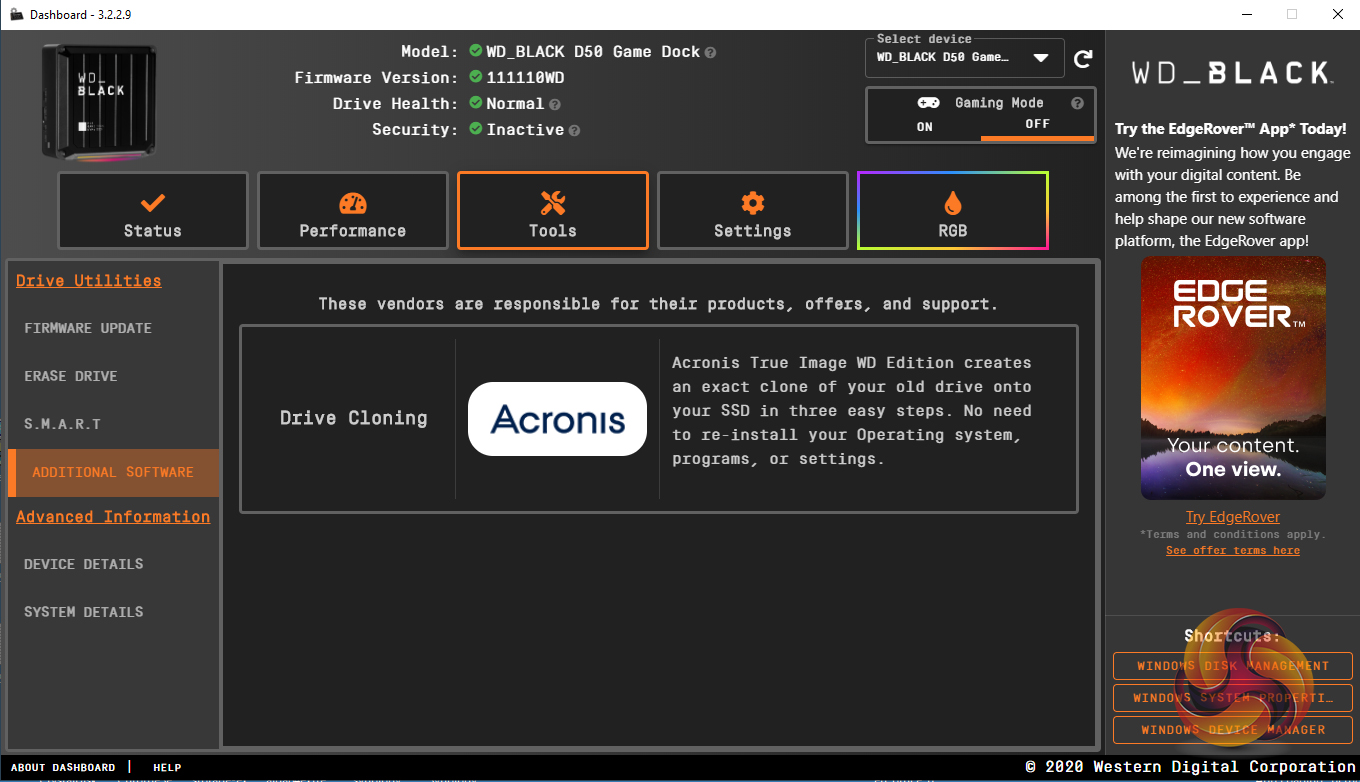Open System Details
Screen dimensions: 1360x782
[84, 612]
